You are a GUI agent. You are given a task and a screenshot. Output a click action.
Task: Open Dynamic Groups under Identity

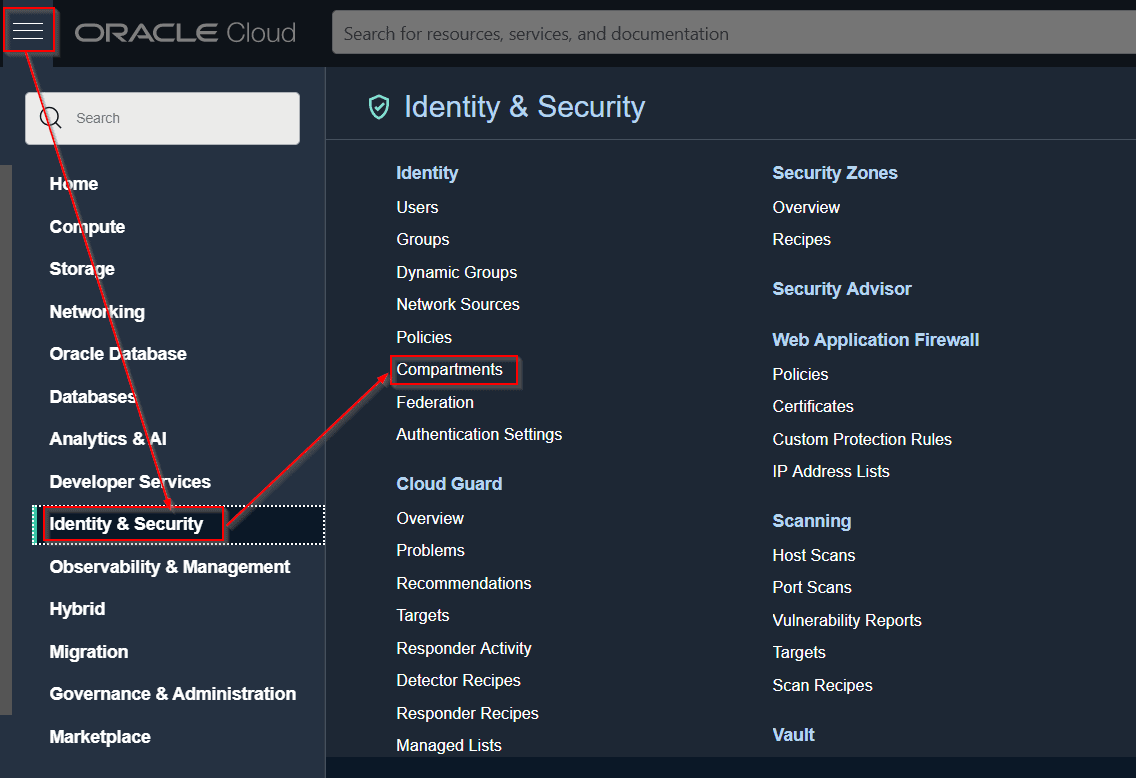[x=457, y=273]
